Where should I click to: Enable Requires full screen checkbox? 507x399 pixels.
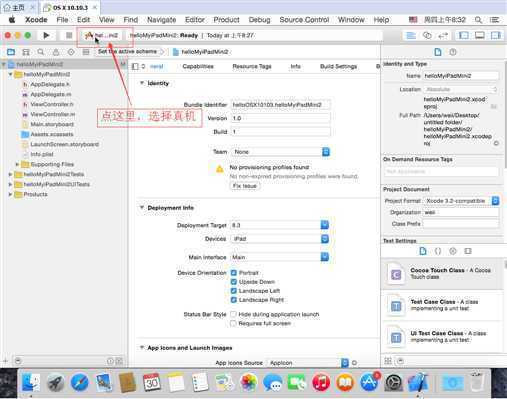click(233, 323)
